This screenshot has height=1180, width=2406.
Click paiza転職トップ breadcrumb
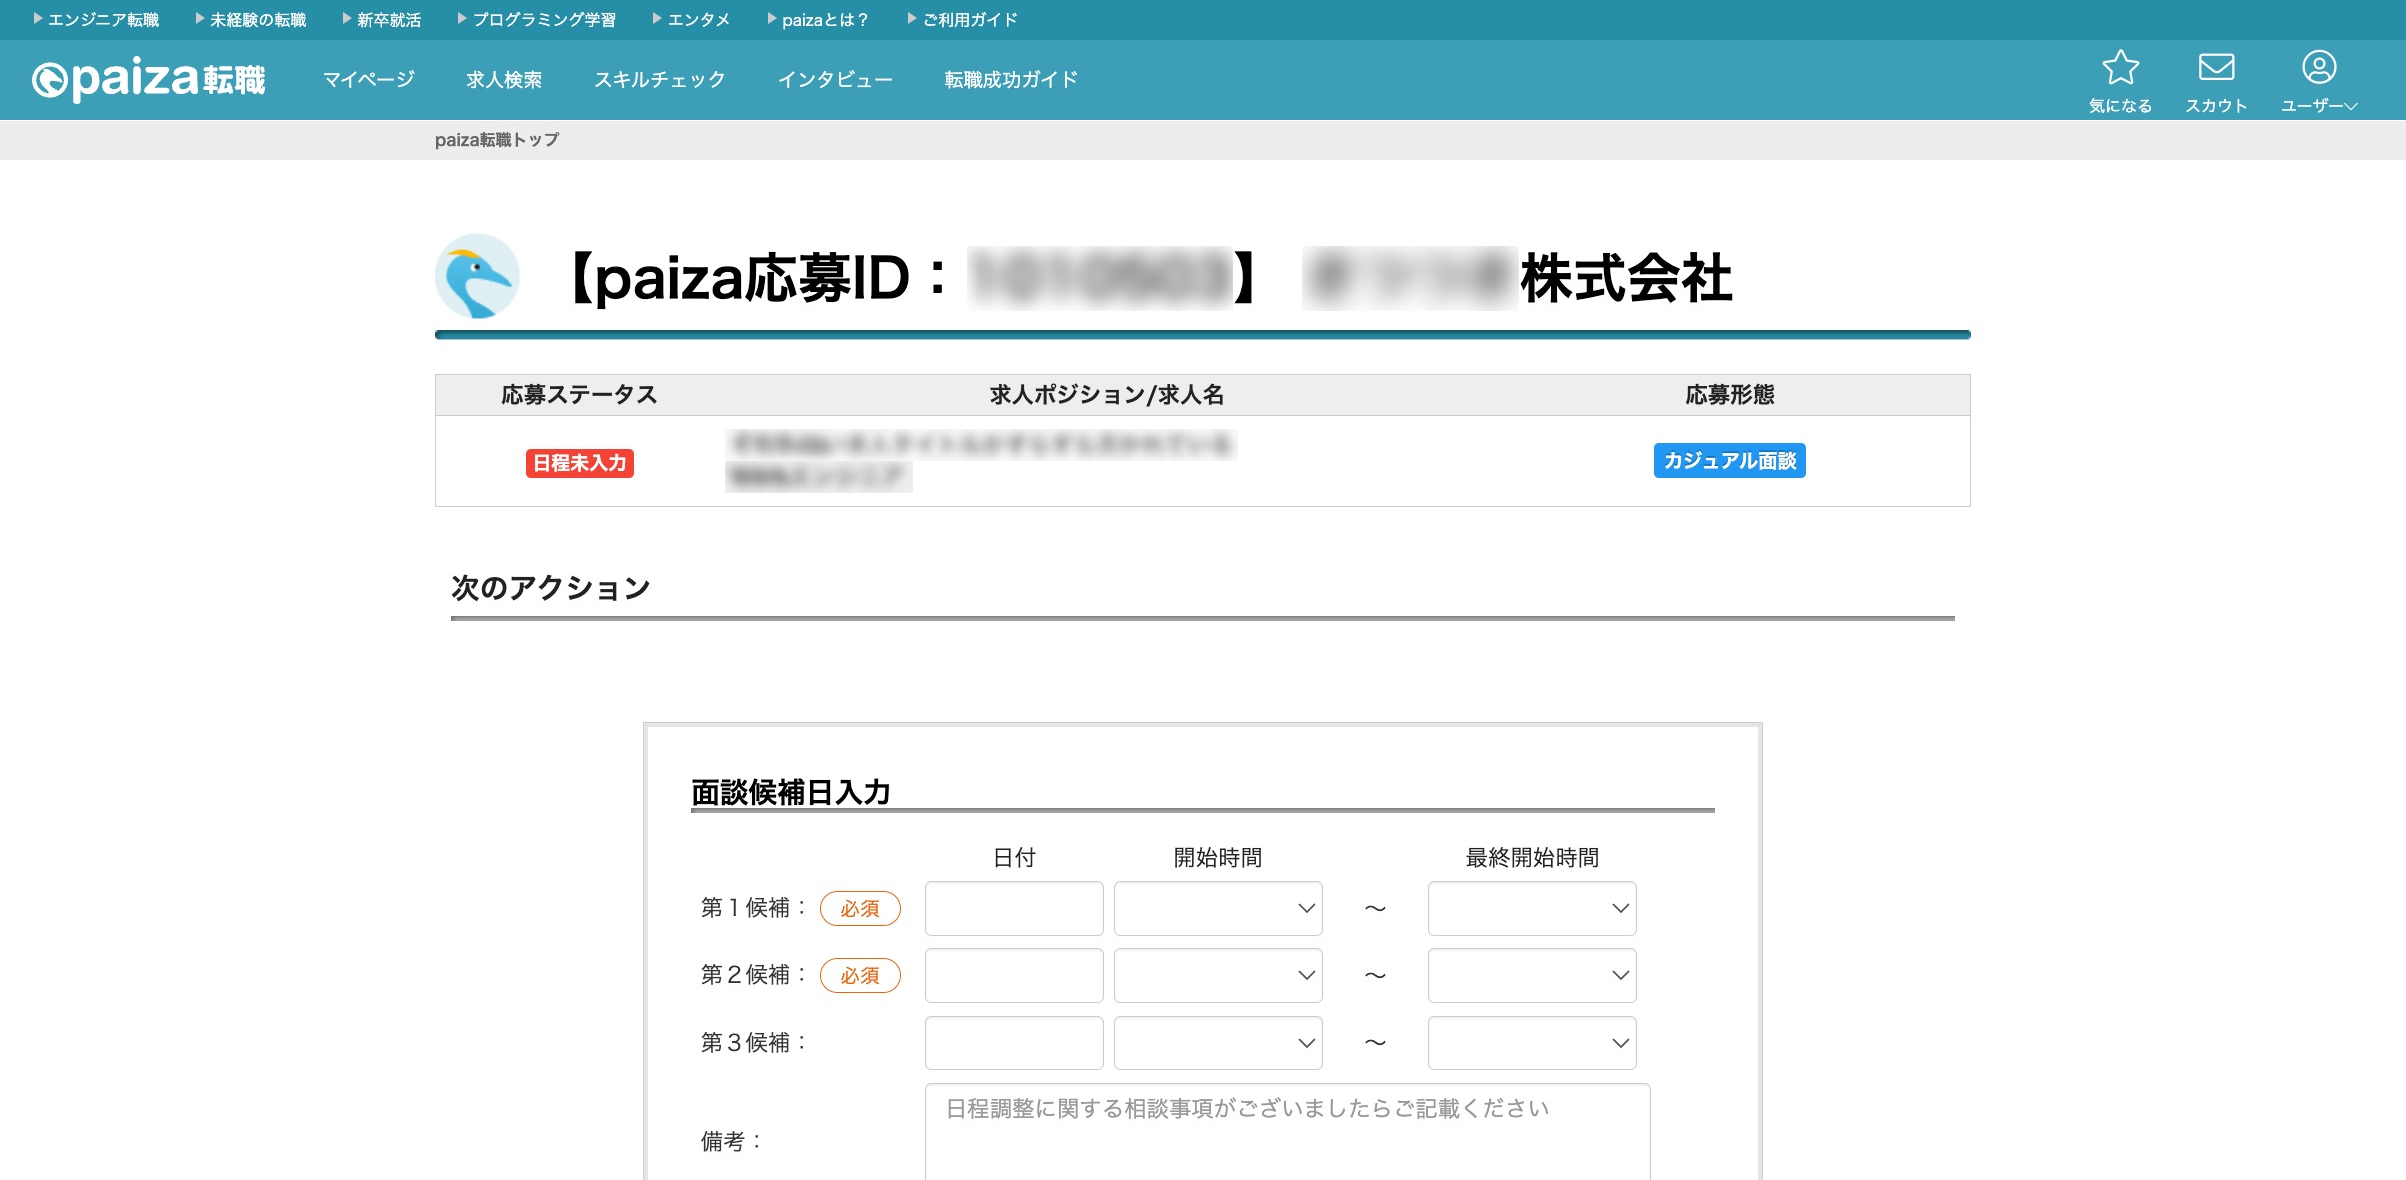[497, 139]
